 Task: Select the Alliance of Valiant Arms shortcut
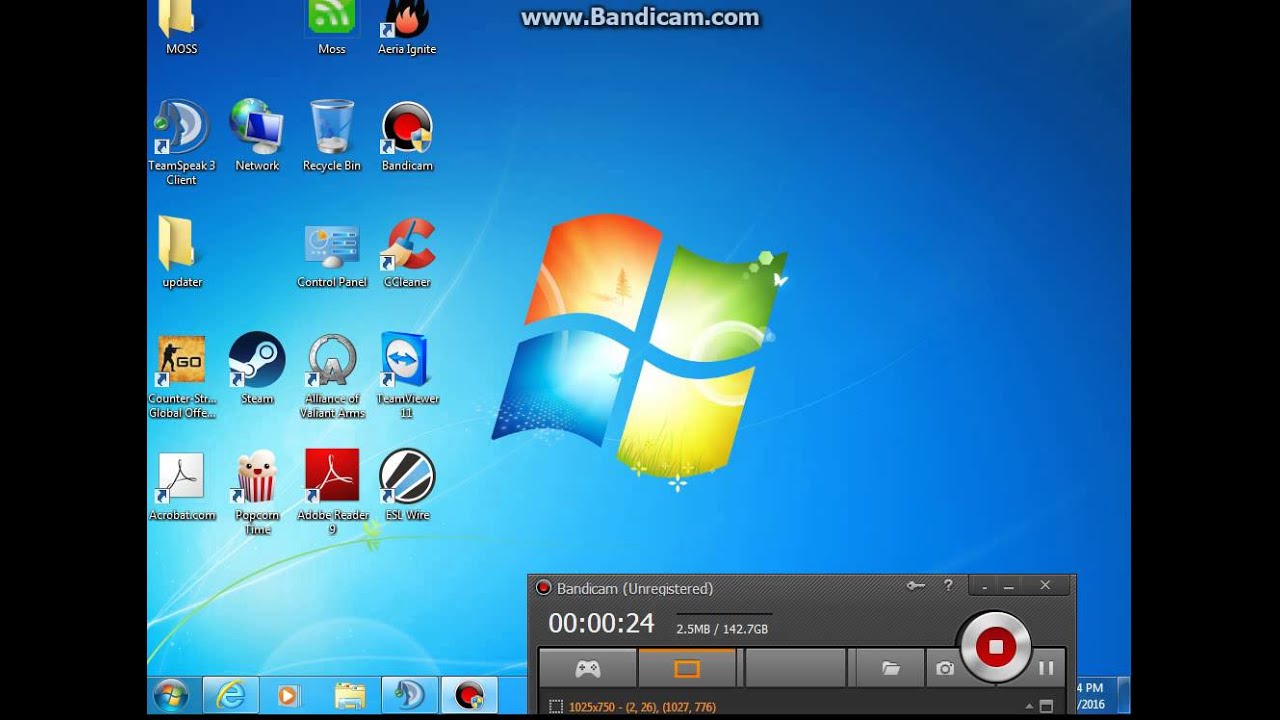coord(332,376)
